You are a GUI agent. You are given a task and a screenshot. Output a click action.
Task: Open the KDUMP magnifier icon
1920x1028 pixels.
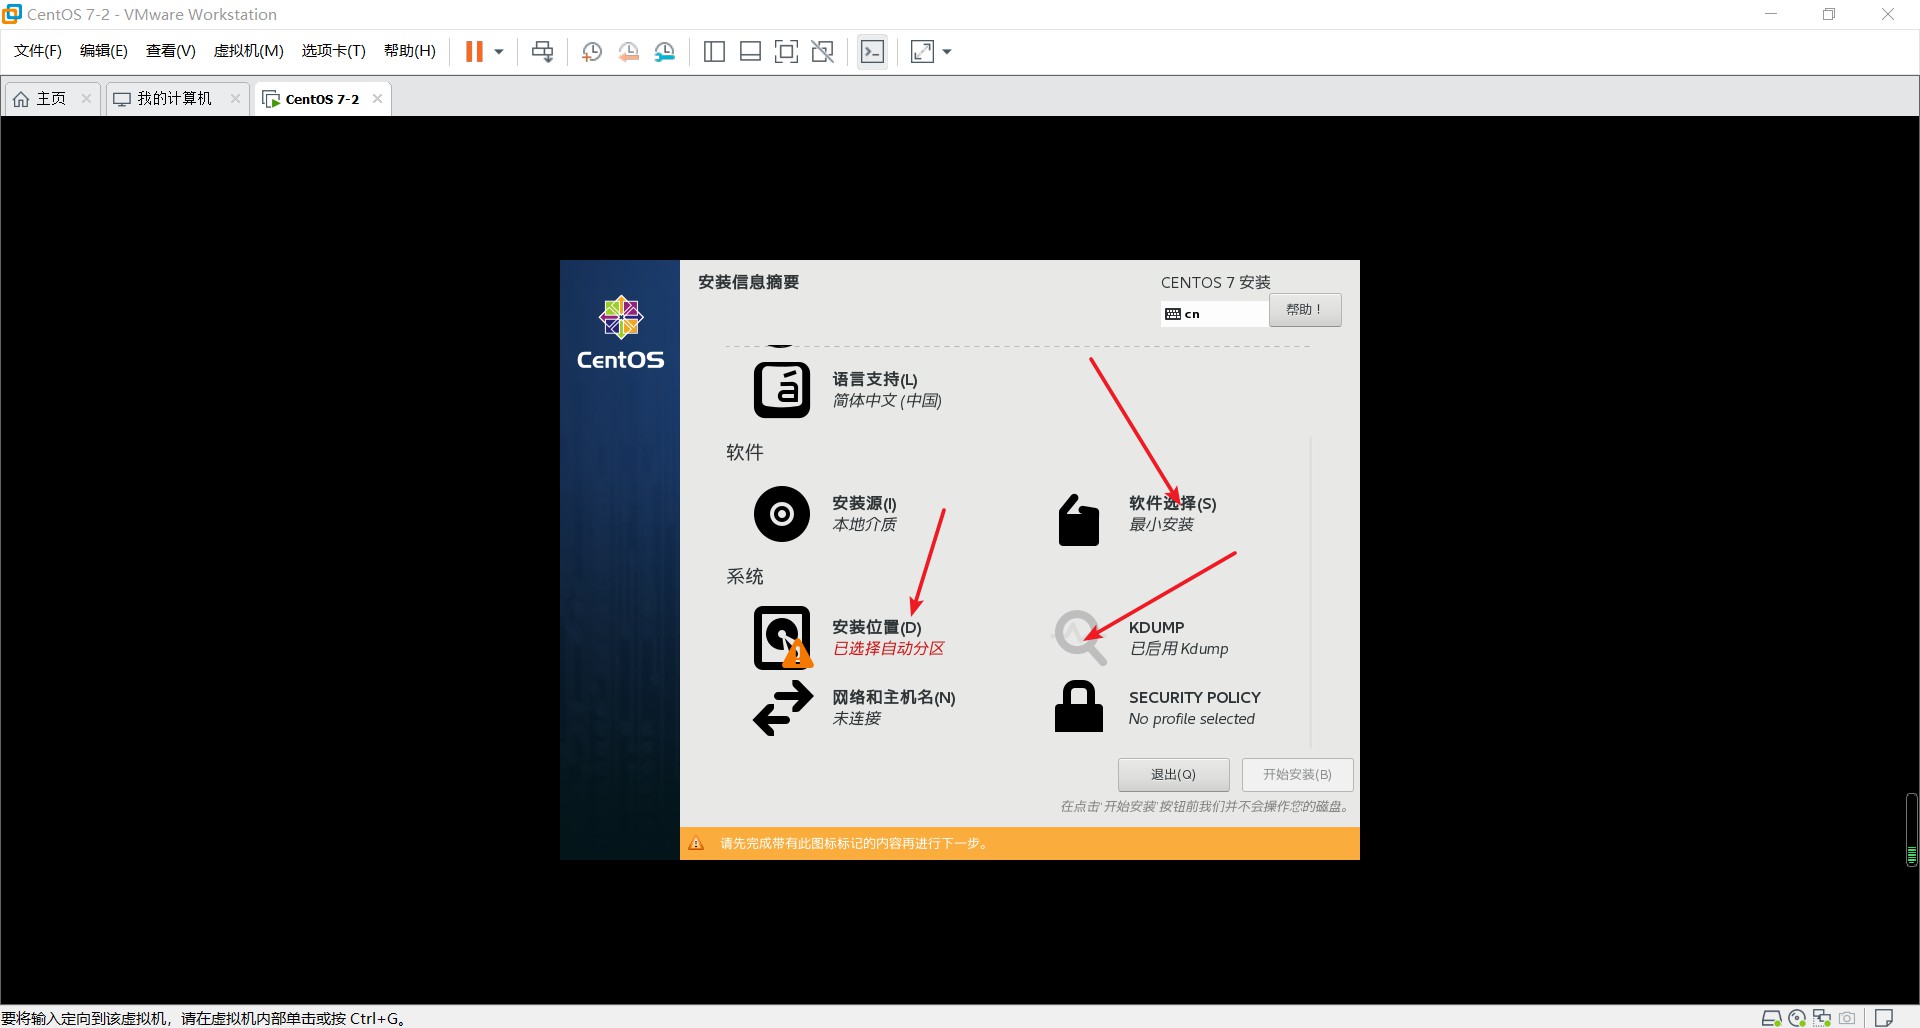pos(1080,637)
